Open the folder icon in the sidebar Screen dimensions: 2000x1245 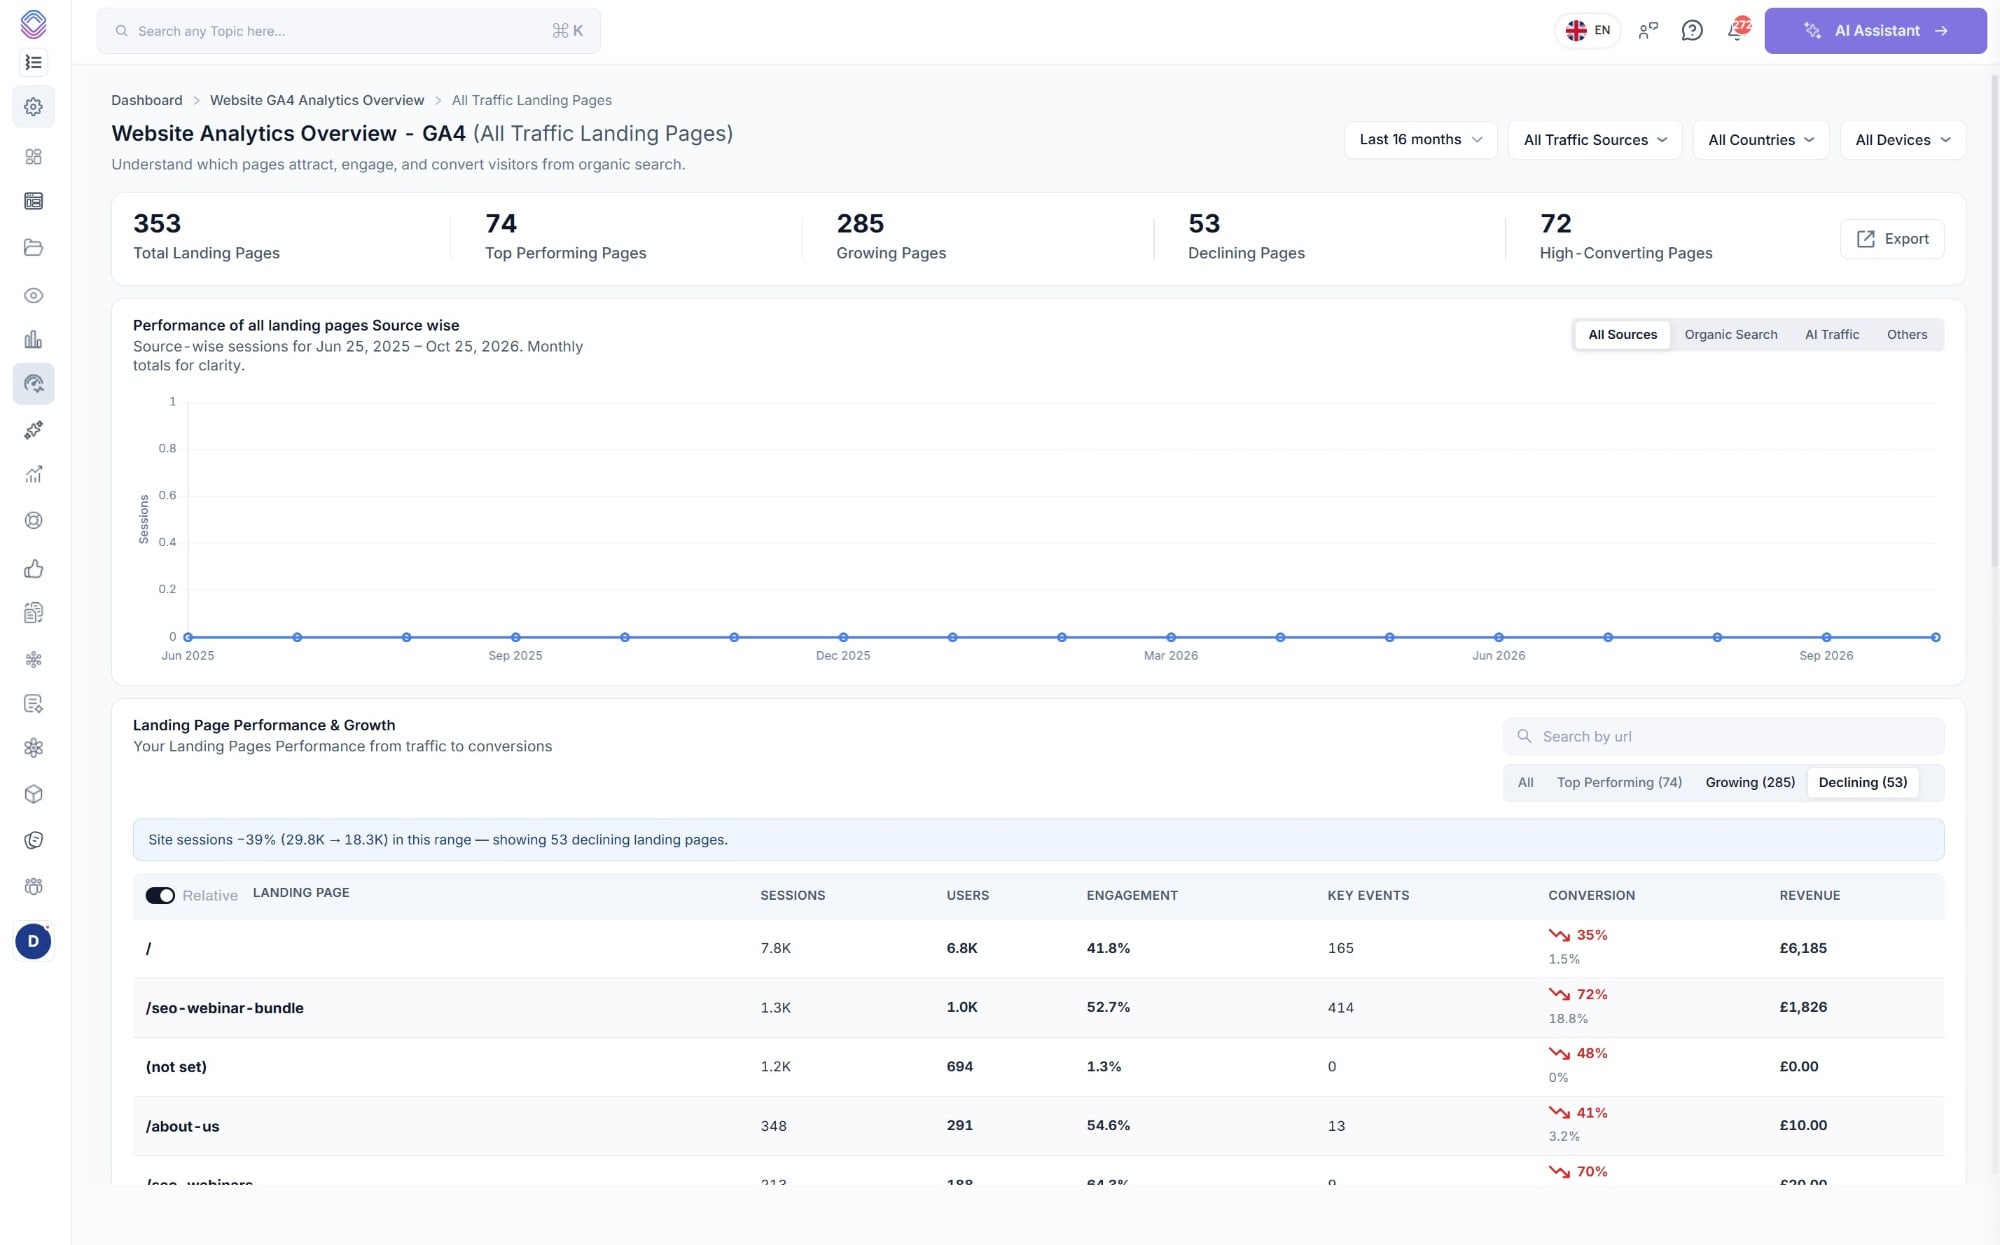[x=33, y=248]
